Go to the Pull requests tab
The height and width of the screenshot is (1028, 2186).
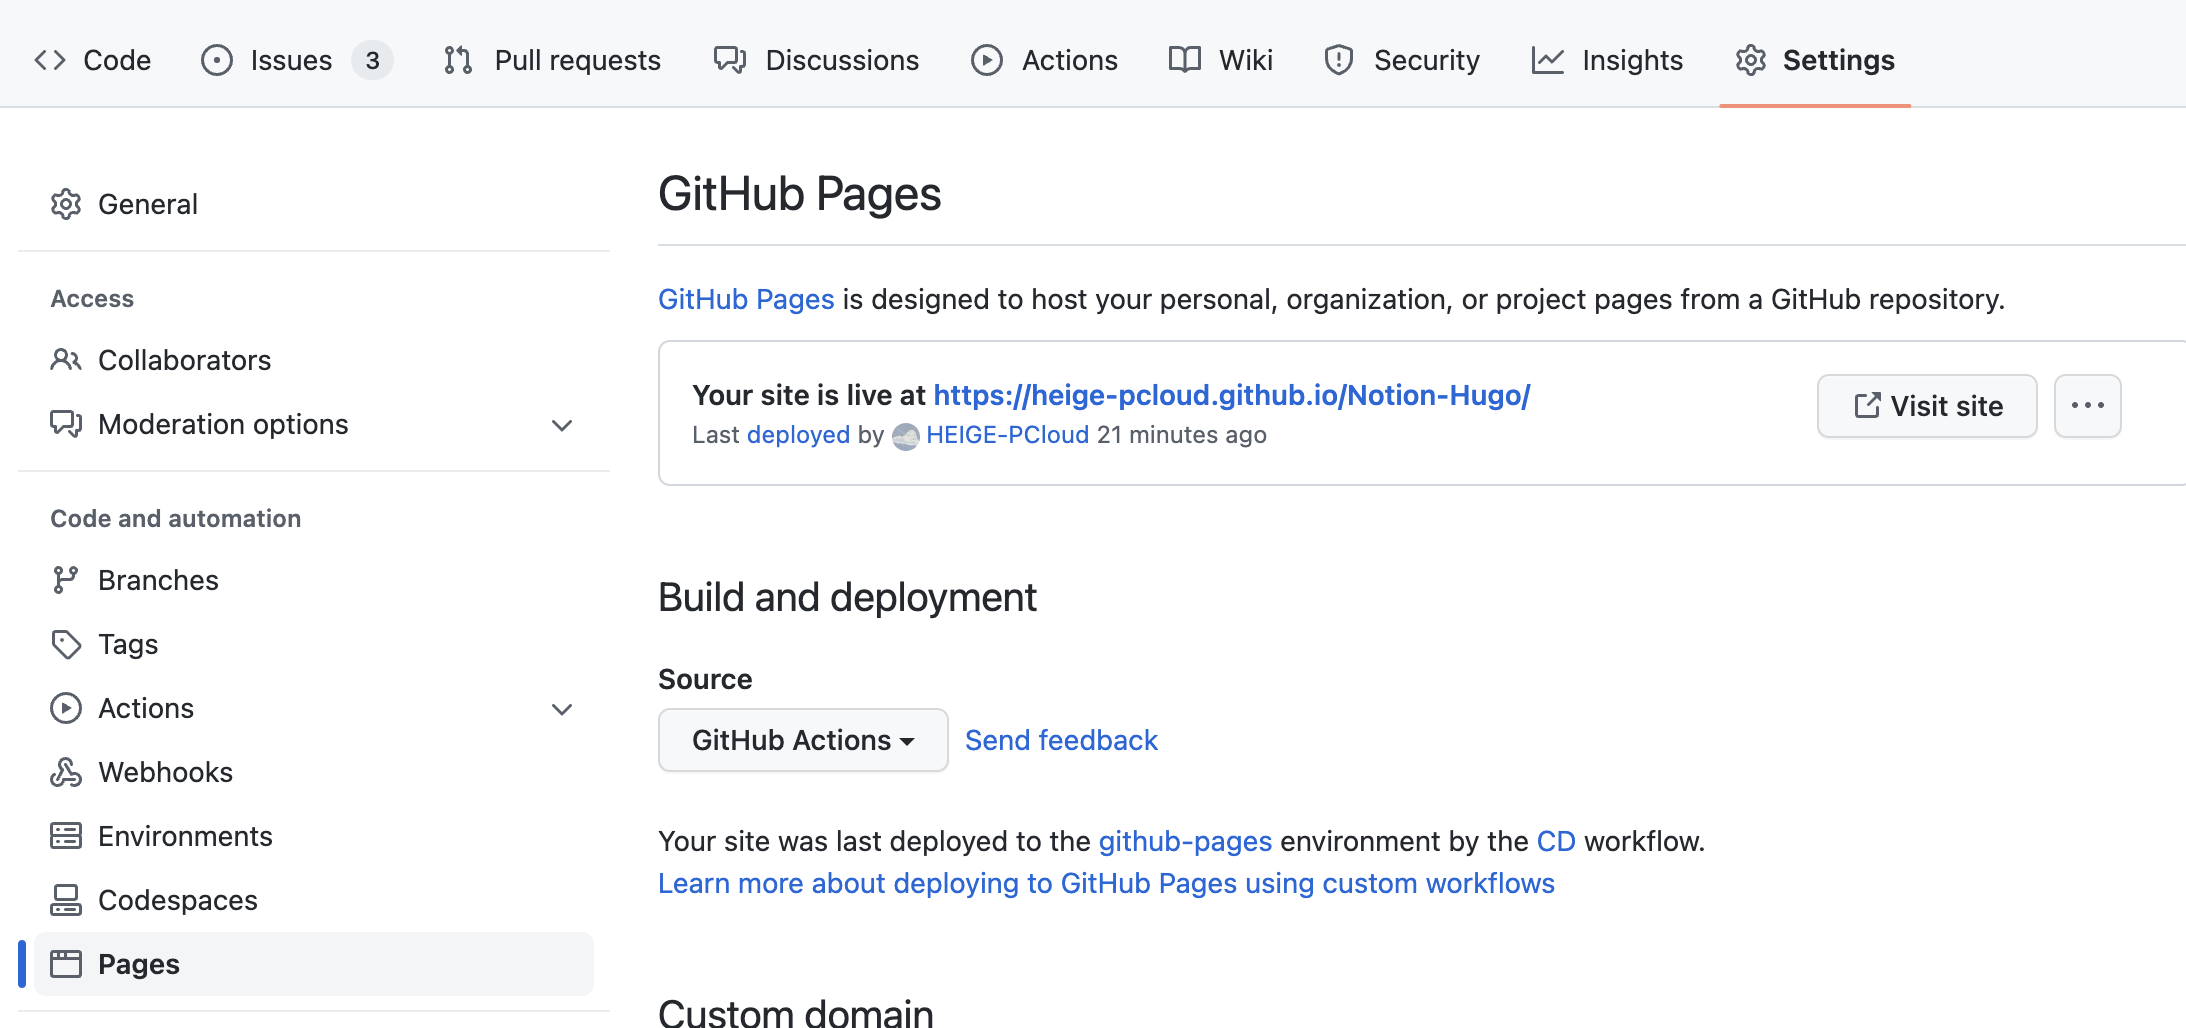coord(553,60)
